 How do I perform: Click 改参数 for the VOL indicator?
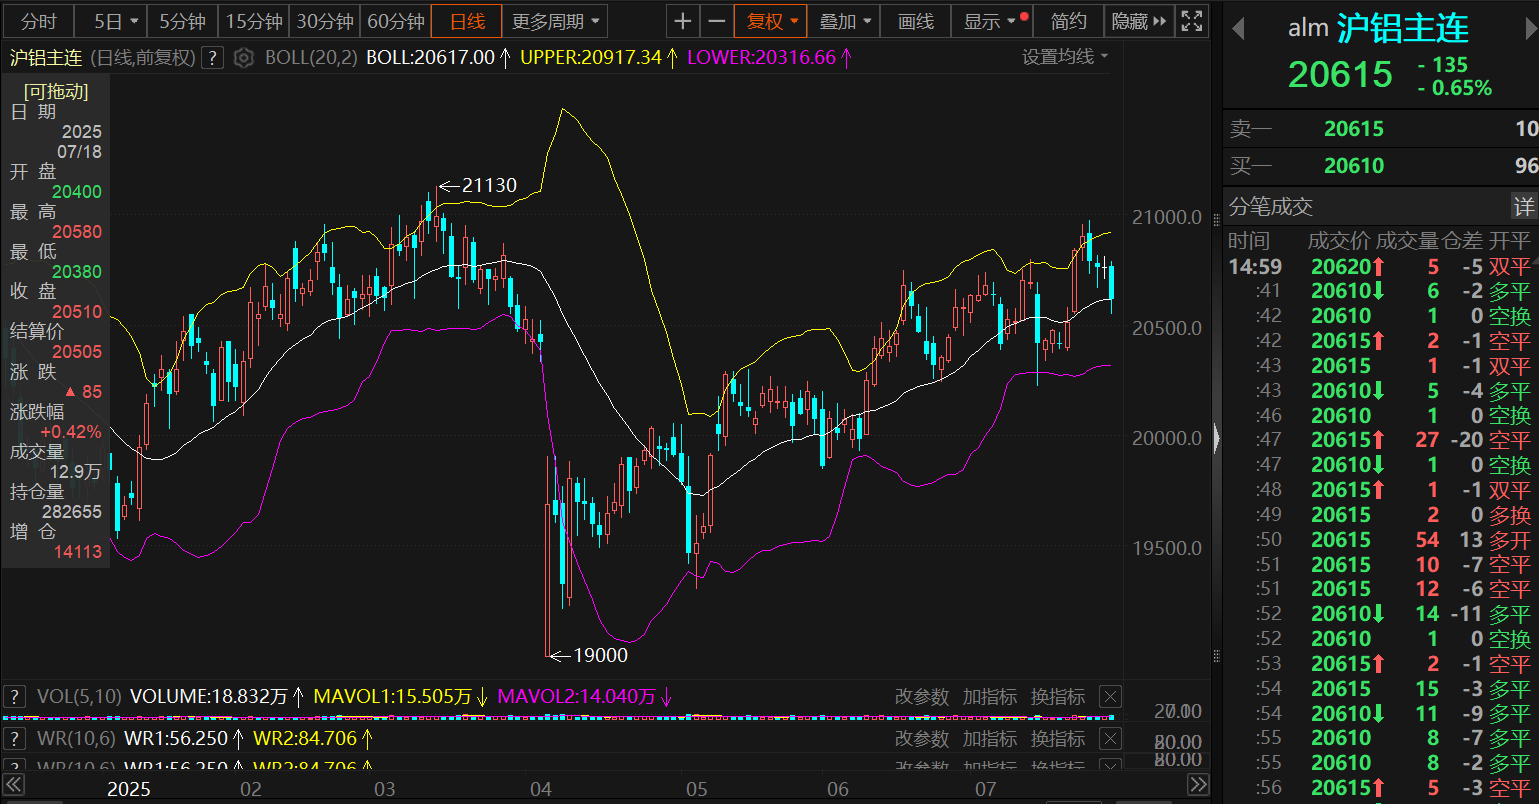click(x=921, y=697)
